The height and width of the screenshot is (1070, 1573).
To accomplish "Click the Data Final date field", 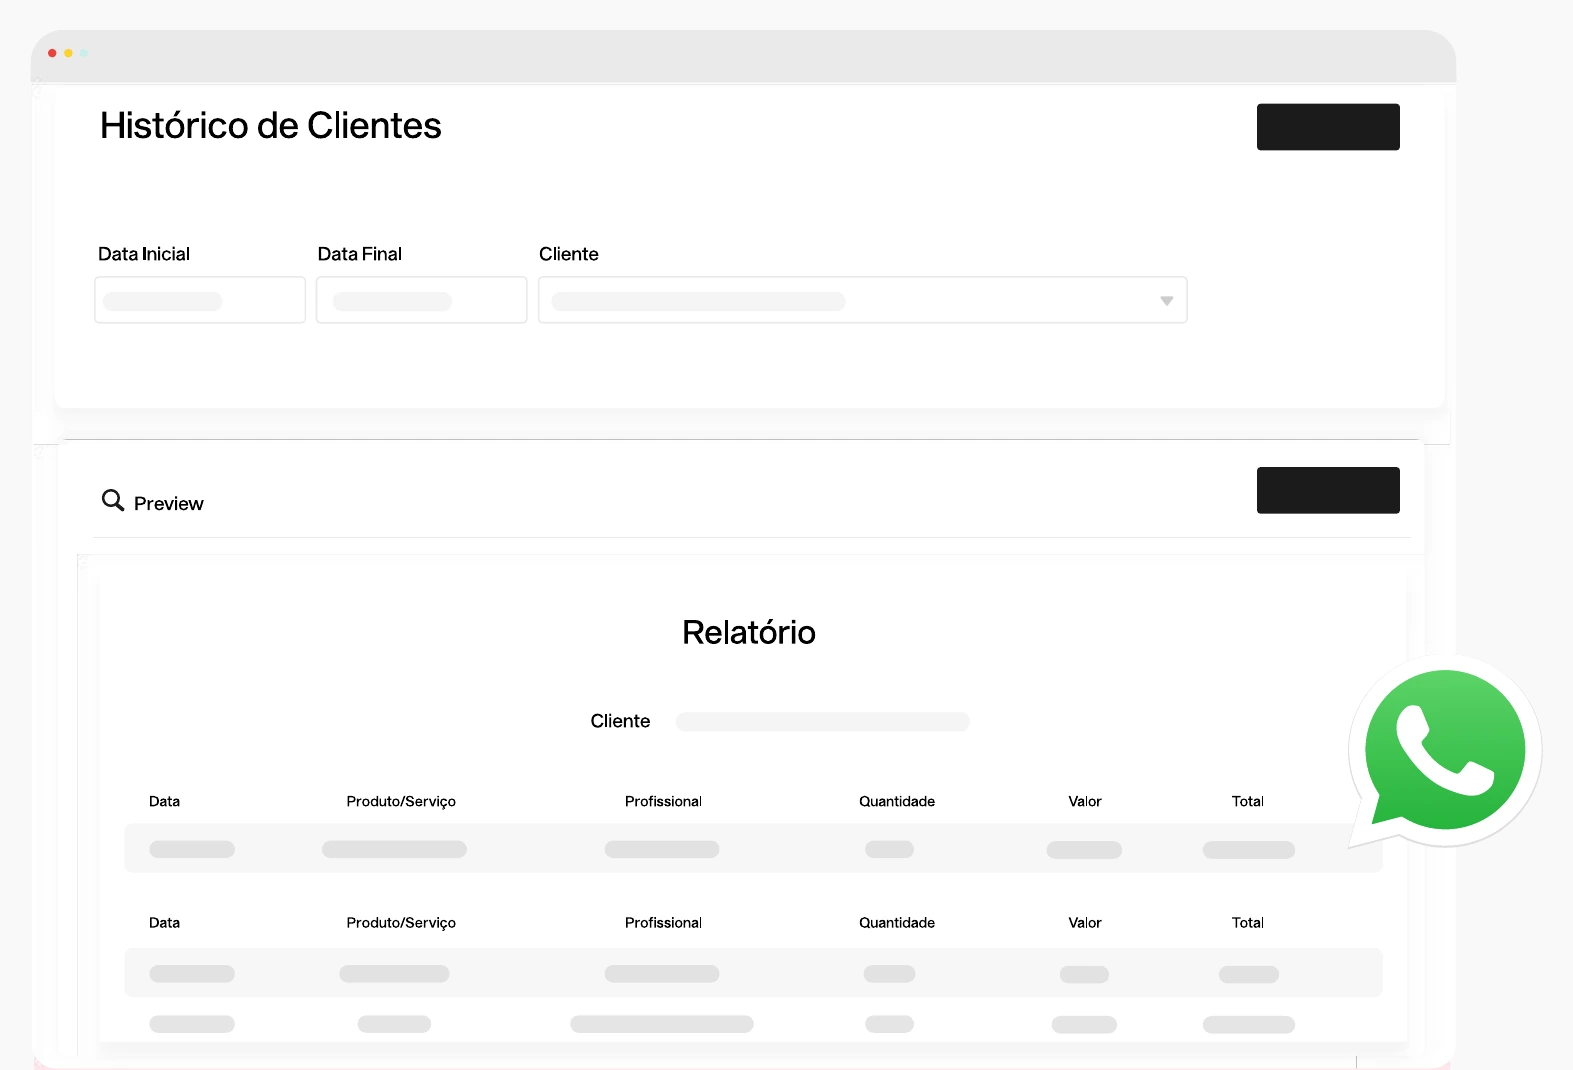I will pos(421,300).
